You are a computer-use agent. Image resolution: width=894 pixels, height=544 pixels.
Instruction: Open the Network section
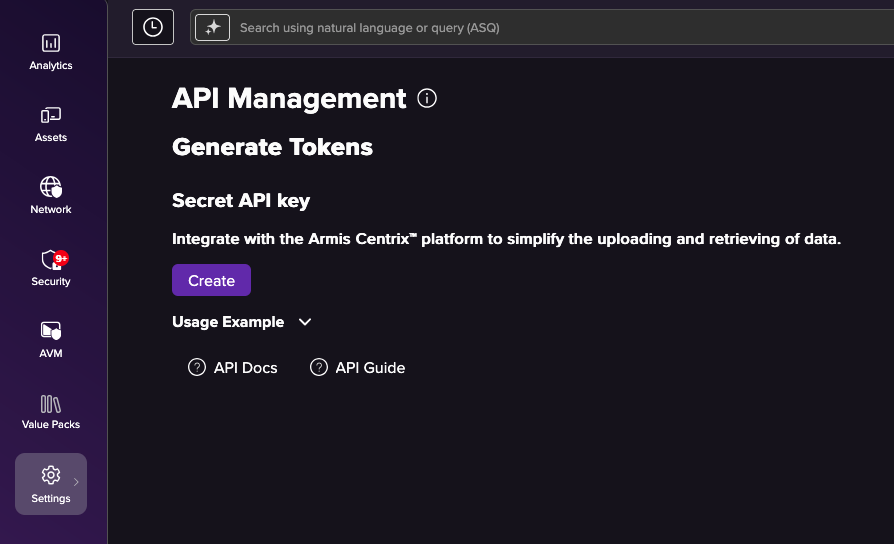click(x=51, y=196)
